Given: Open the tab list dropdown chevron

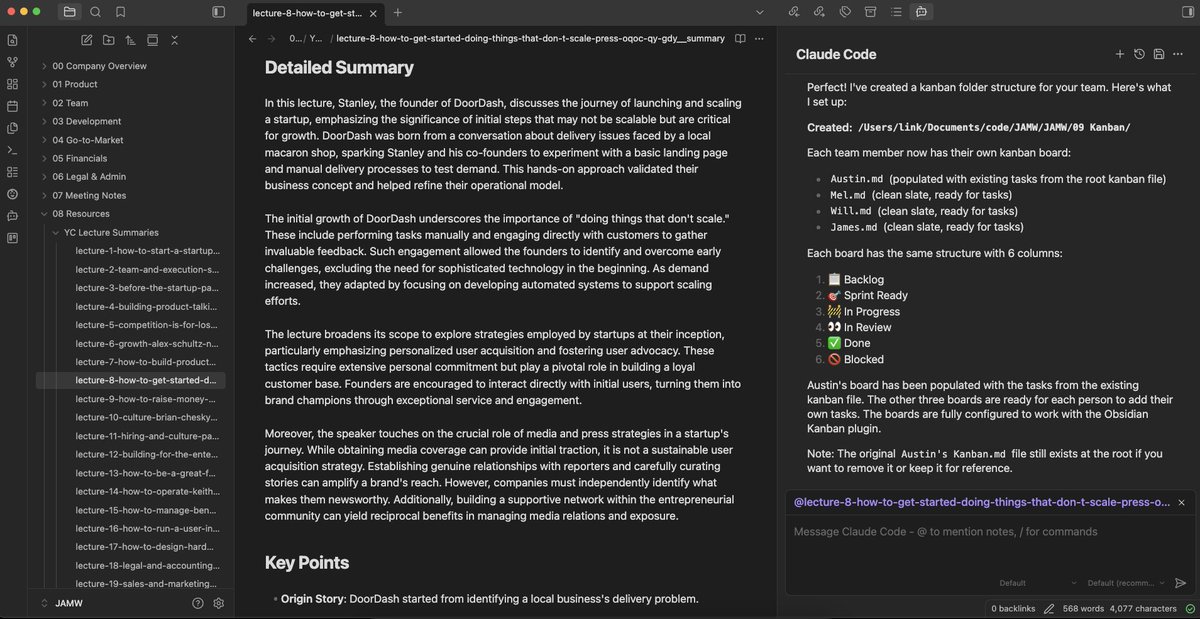Looking at the screenshot, I should tap(759, 12).
